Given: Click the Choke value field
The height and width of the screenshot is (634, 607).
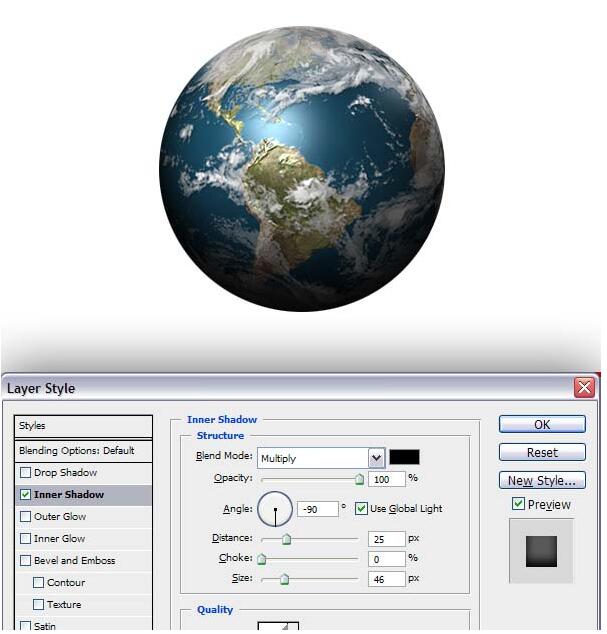Looking at the screenshot, I should point(387,559).
